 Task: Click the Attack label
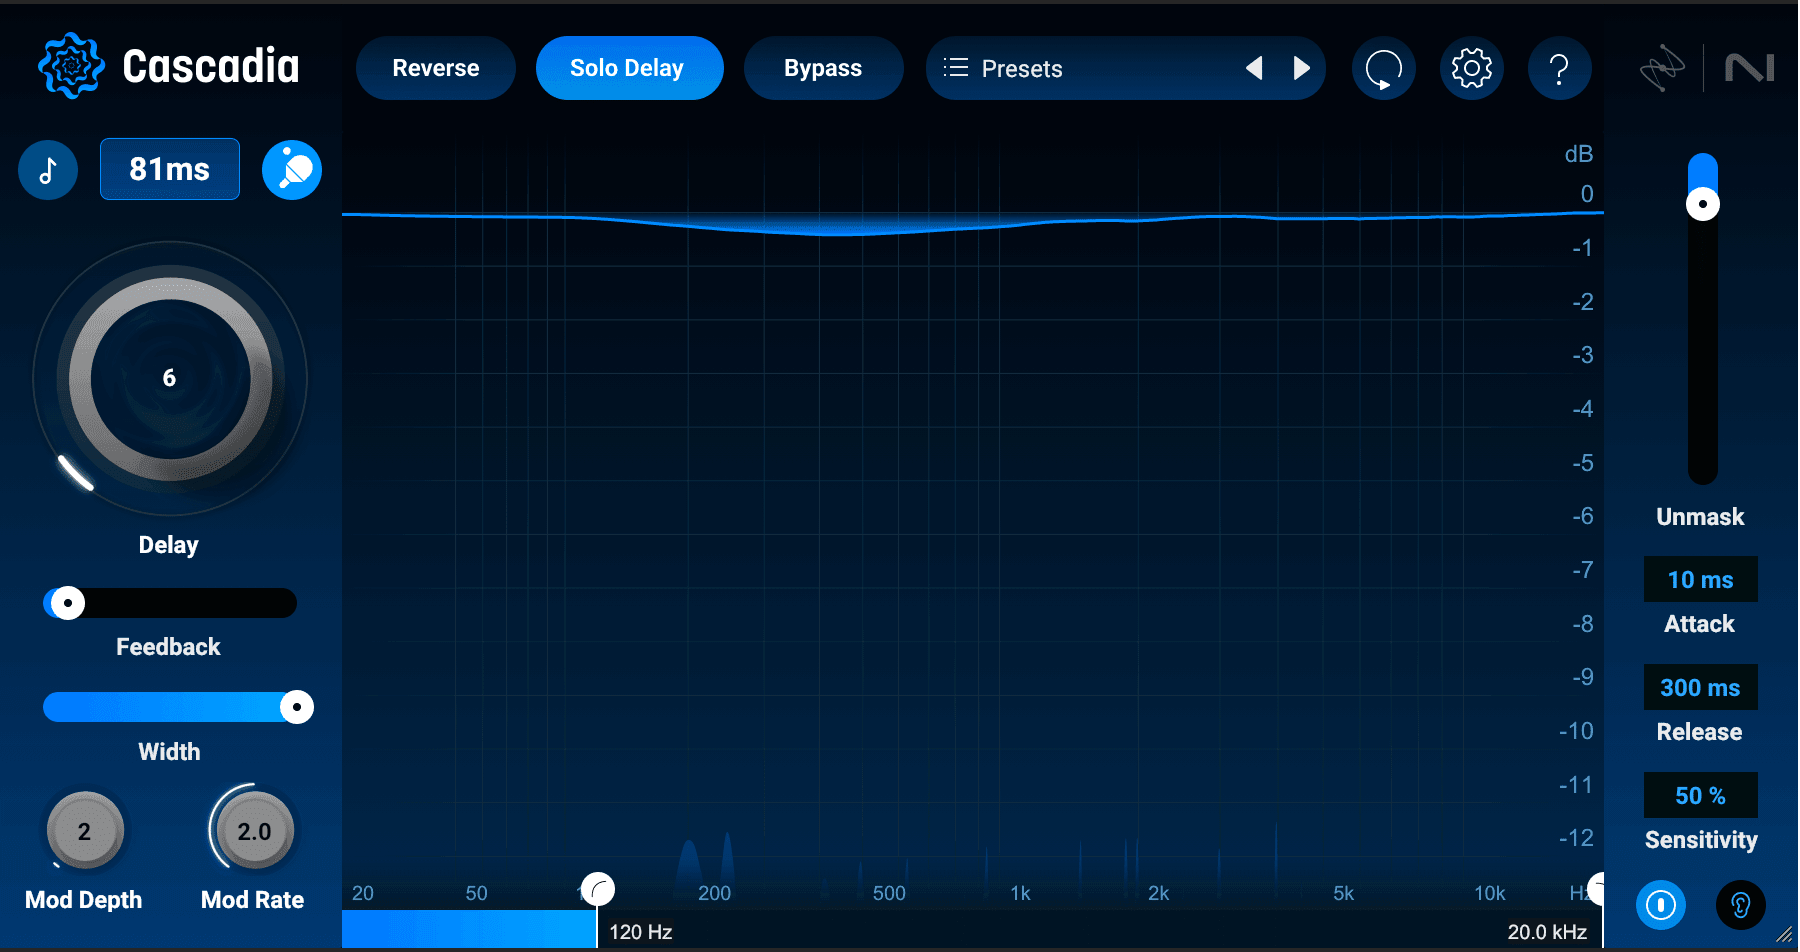coord(1700,624)
